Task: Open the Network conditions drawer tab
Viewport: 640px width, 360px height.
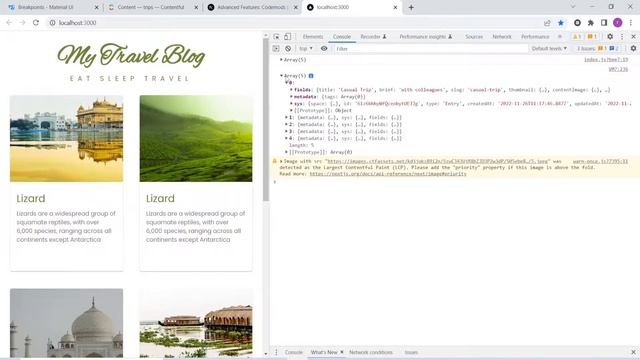Action: coord(371,352)
